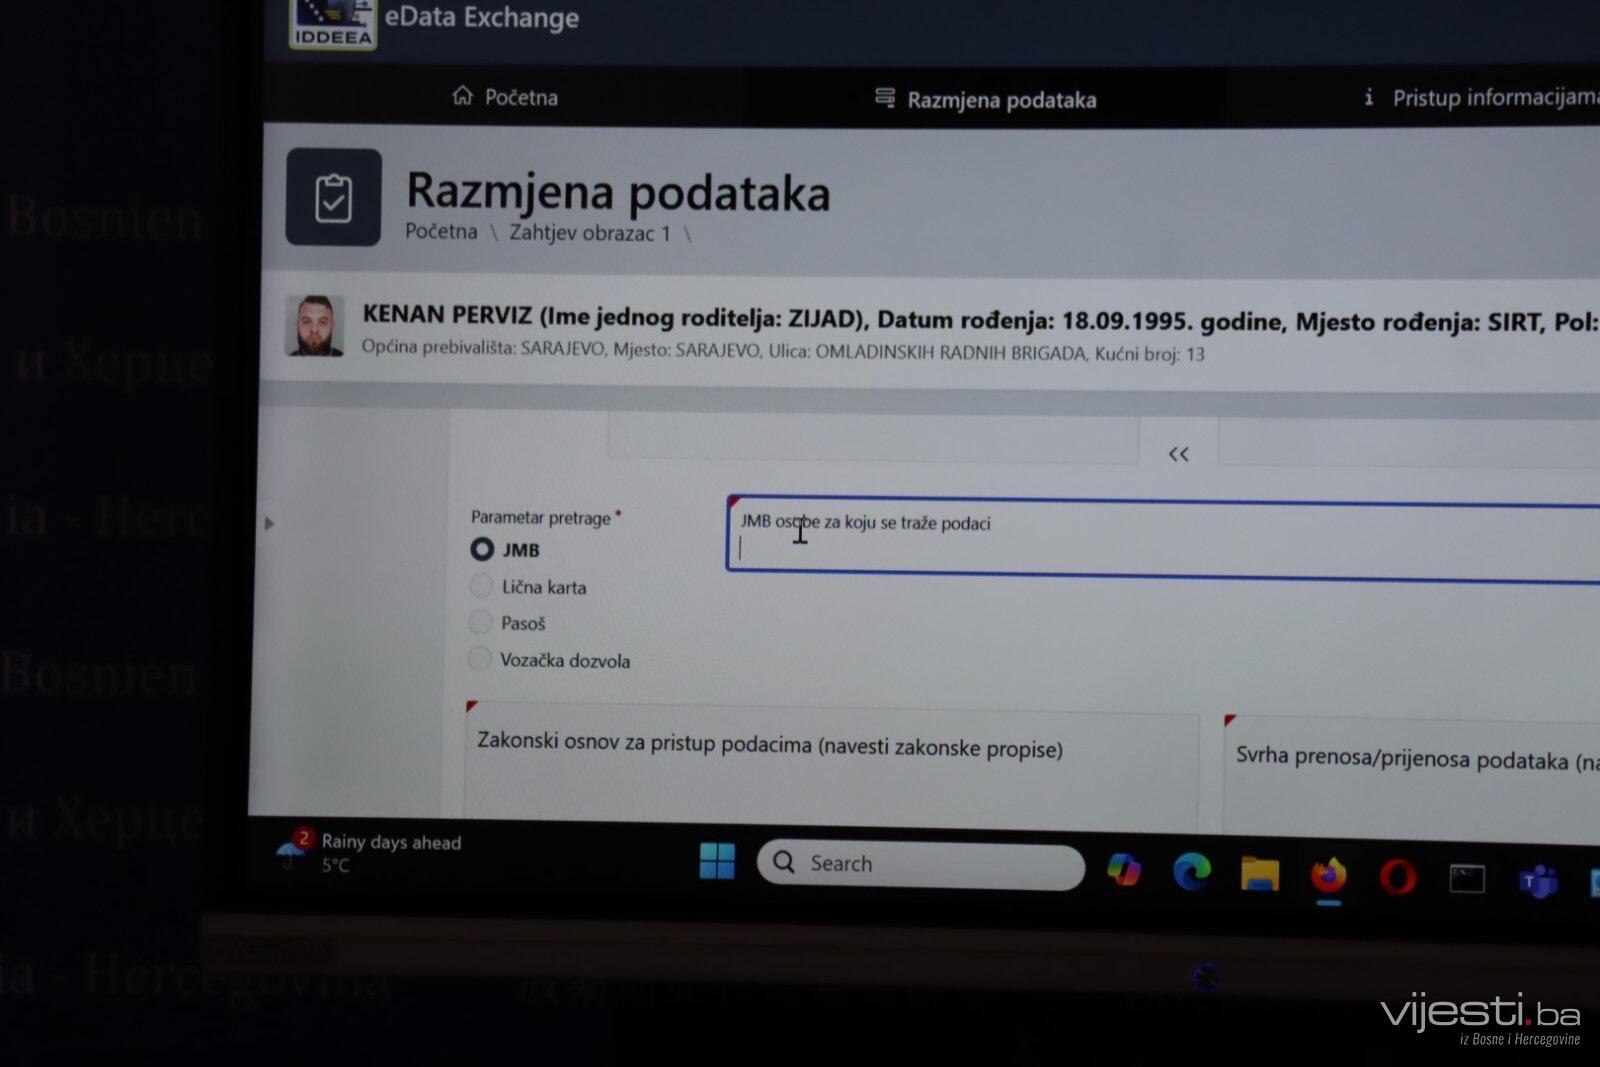The image size is (1600, 1067).
Task: Open Copilot from the taskbar
Action: pos(1124,870)
